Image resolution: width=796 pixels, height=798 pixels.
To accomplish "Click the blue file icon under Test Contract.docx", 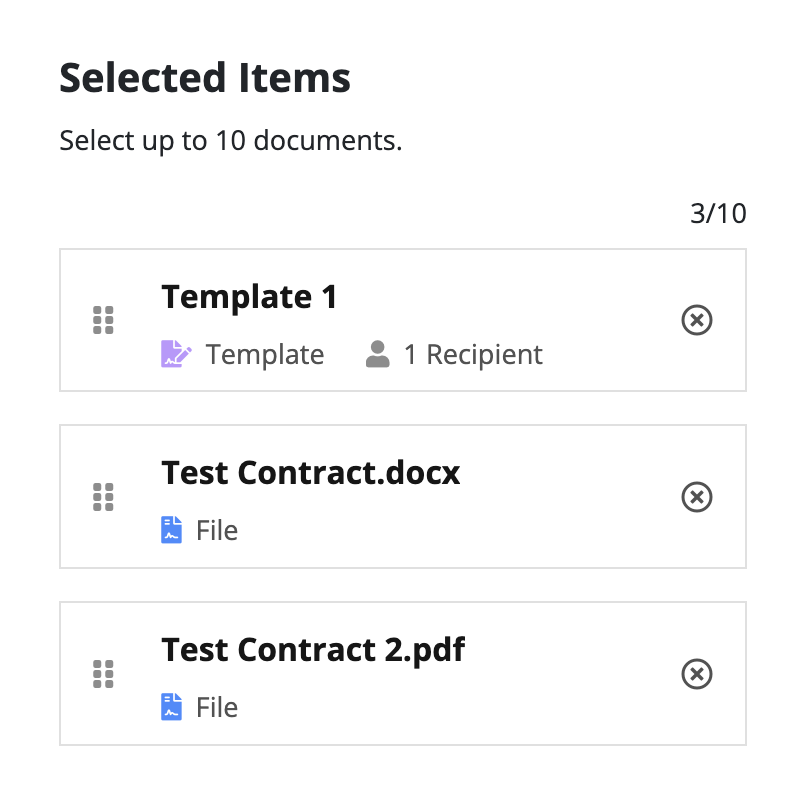I will (x=172, y=530).
